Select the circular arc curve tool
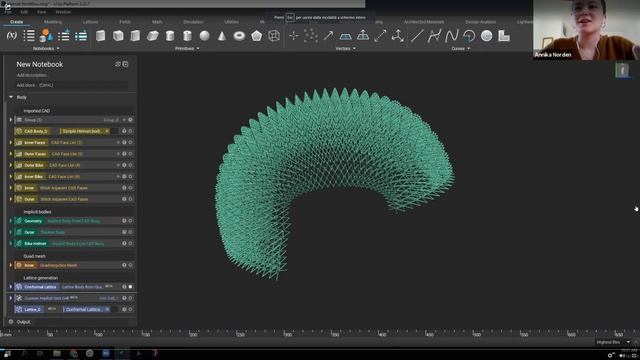 coord(469,36)
